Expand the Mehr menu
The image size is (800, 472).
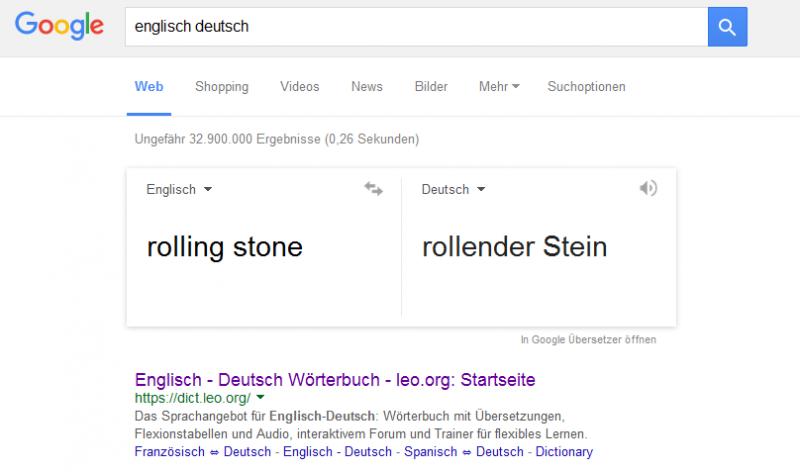499,86
